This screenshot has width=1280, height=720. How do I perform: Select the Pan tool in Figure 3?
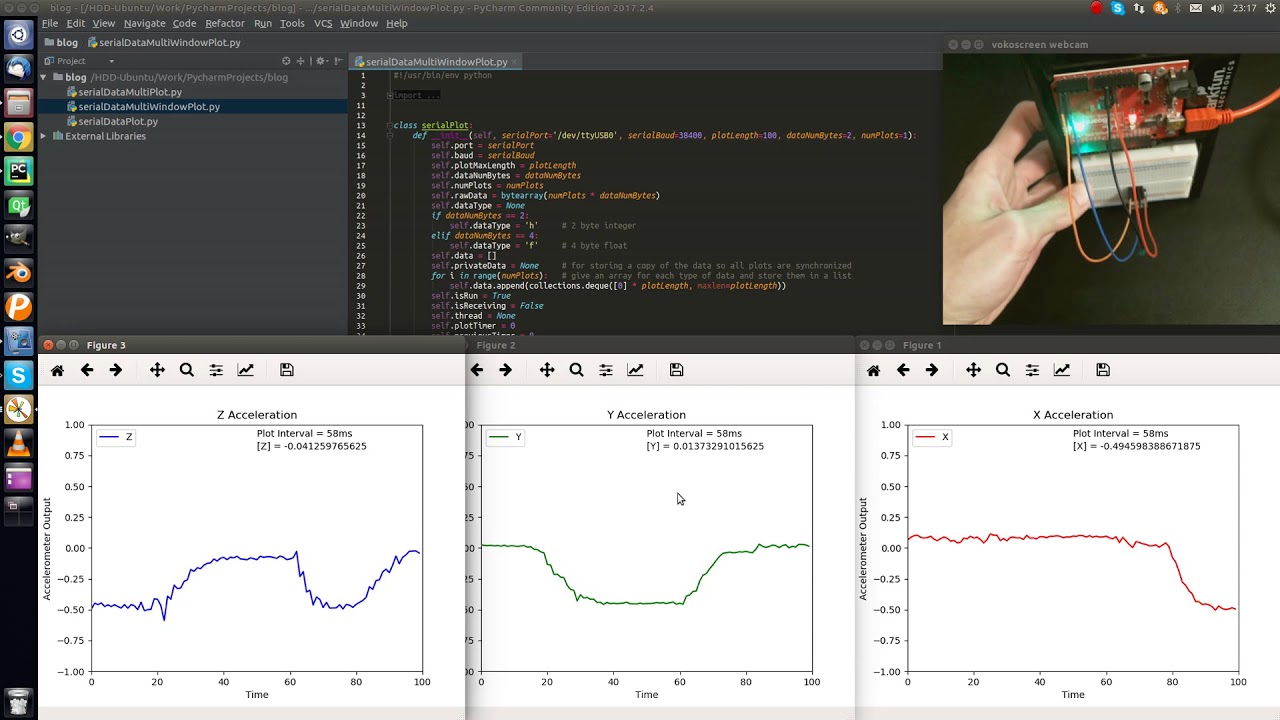(x=157, y=370)
